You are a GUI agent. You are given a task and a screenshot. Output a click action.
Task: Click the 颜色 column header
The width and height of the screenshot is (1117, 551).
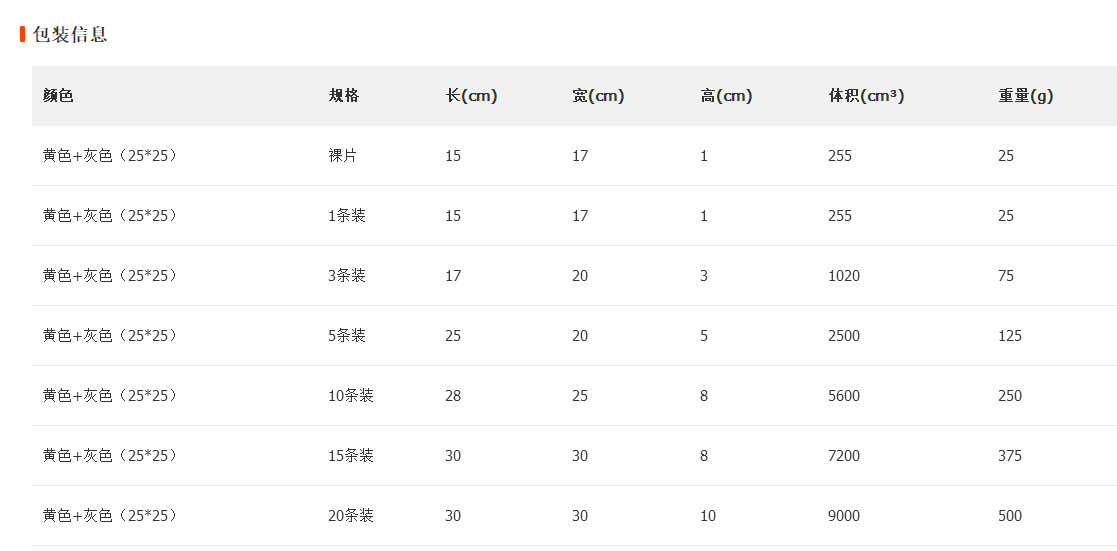[x=58, y=96]
